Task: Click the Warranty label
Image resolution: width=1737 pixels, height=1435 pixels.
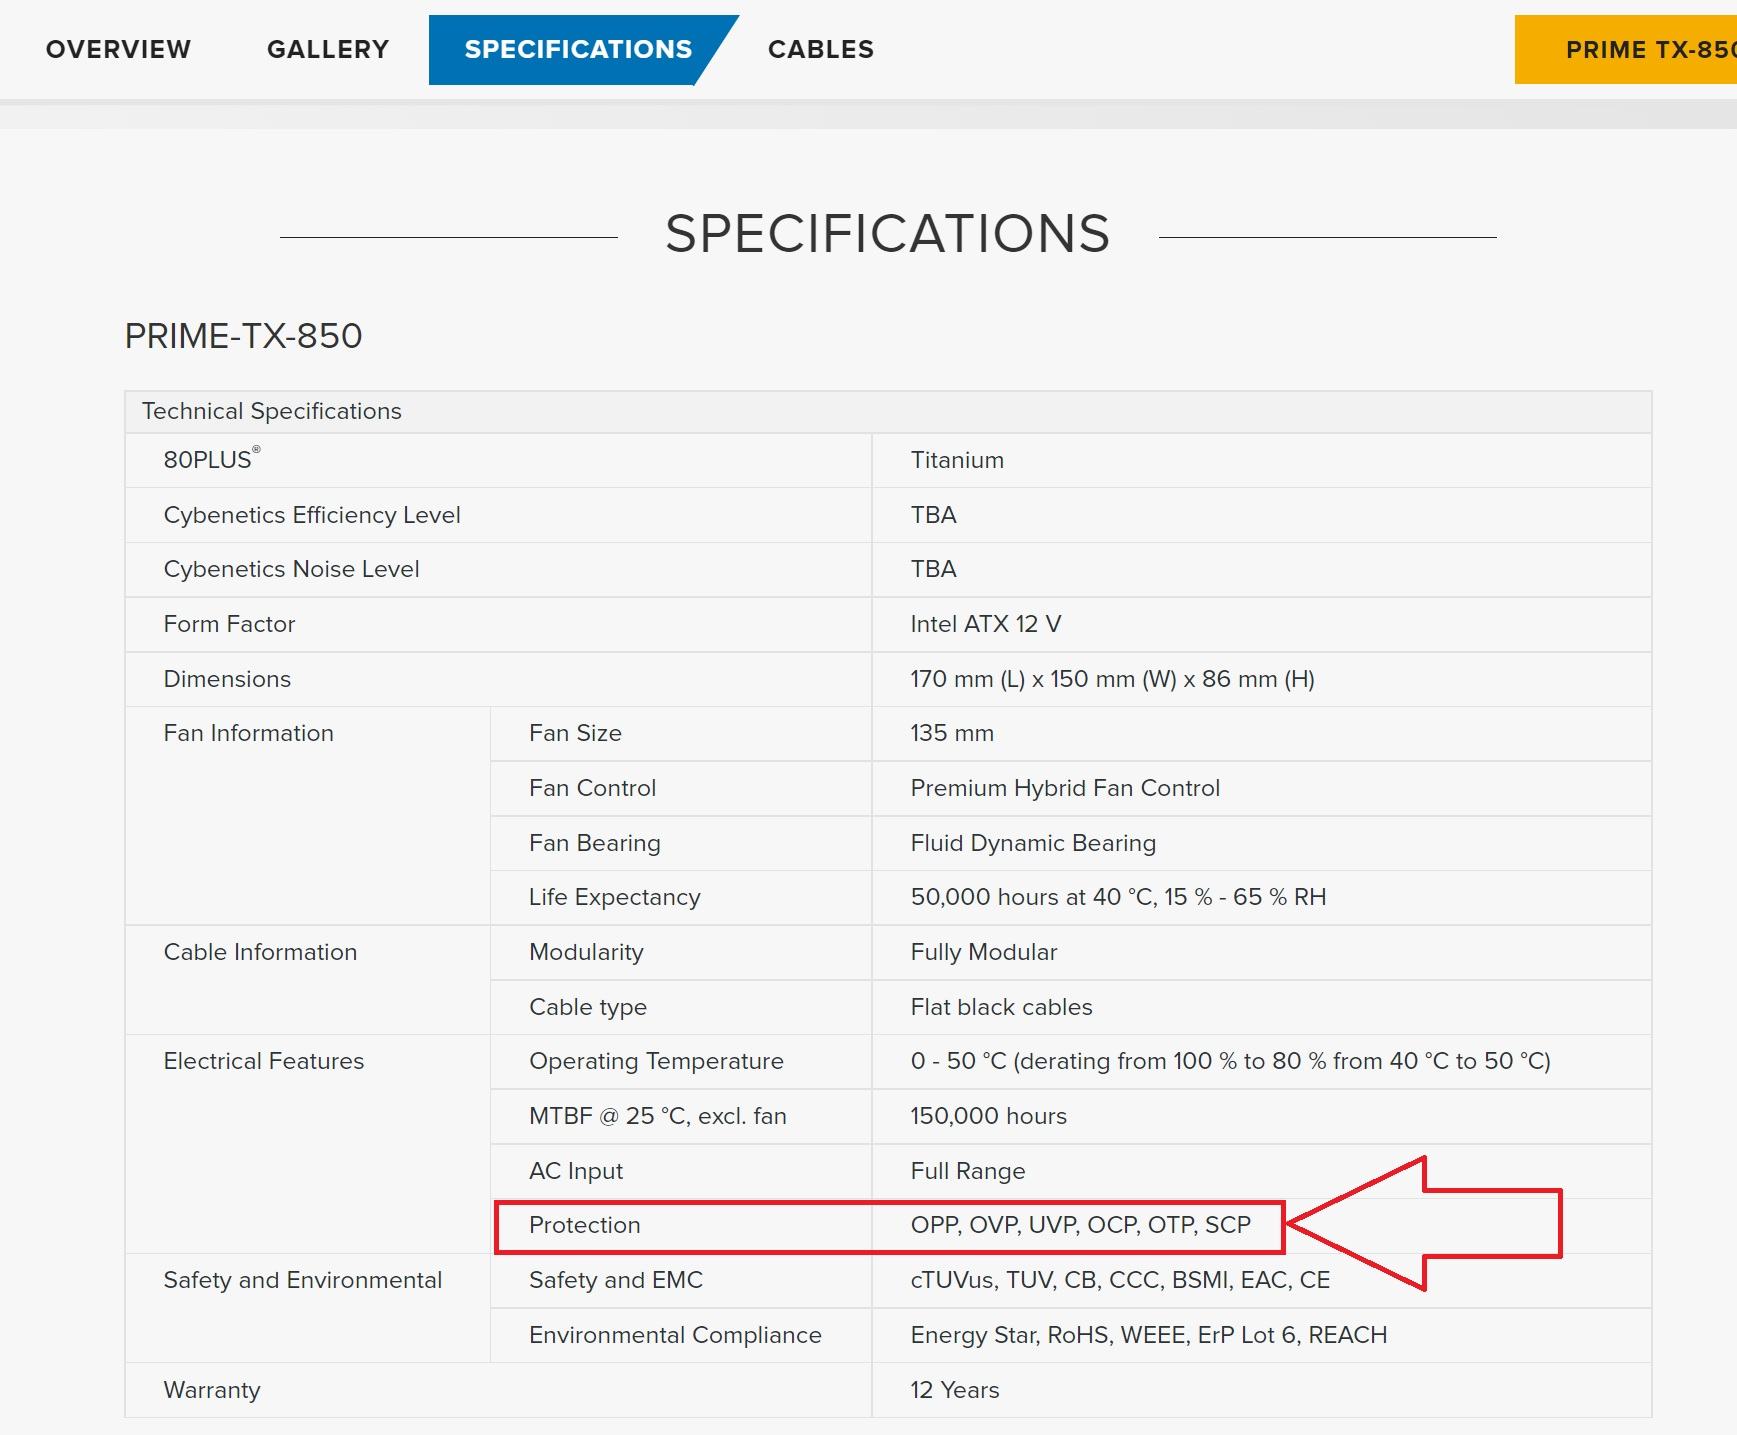Action: 211,1390
